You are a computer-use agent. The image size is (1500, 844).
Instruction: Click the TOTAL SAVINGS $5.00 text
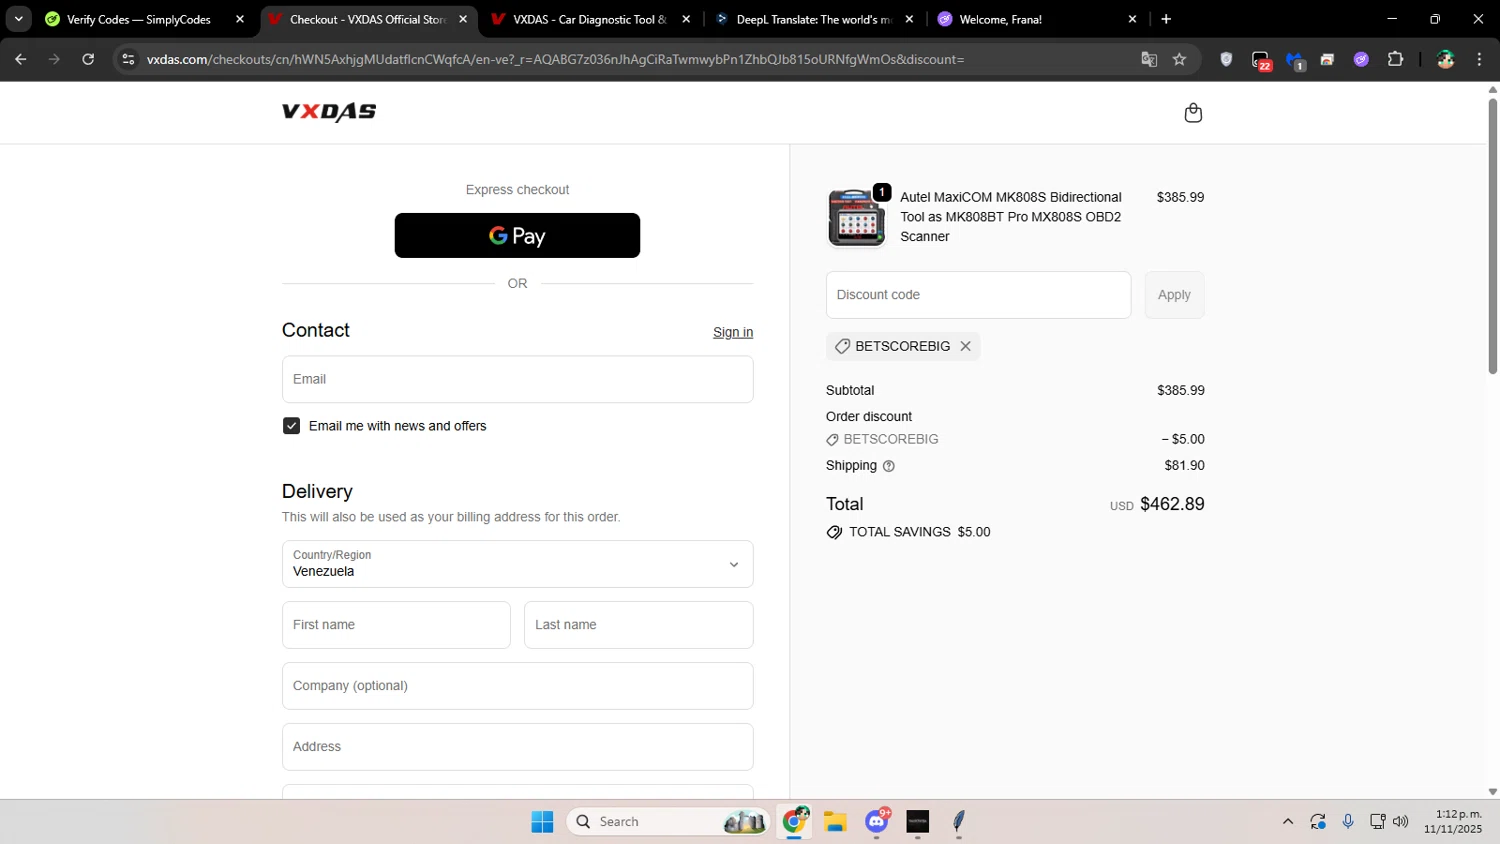919,532
